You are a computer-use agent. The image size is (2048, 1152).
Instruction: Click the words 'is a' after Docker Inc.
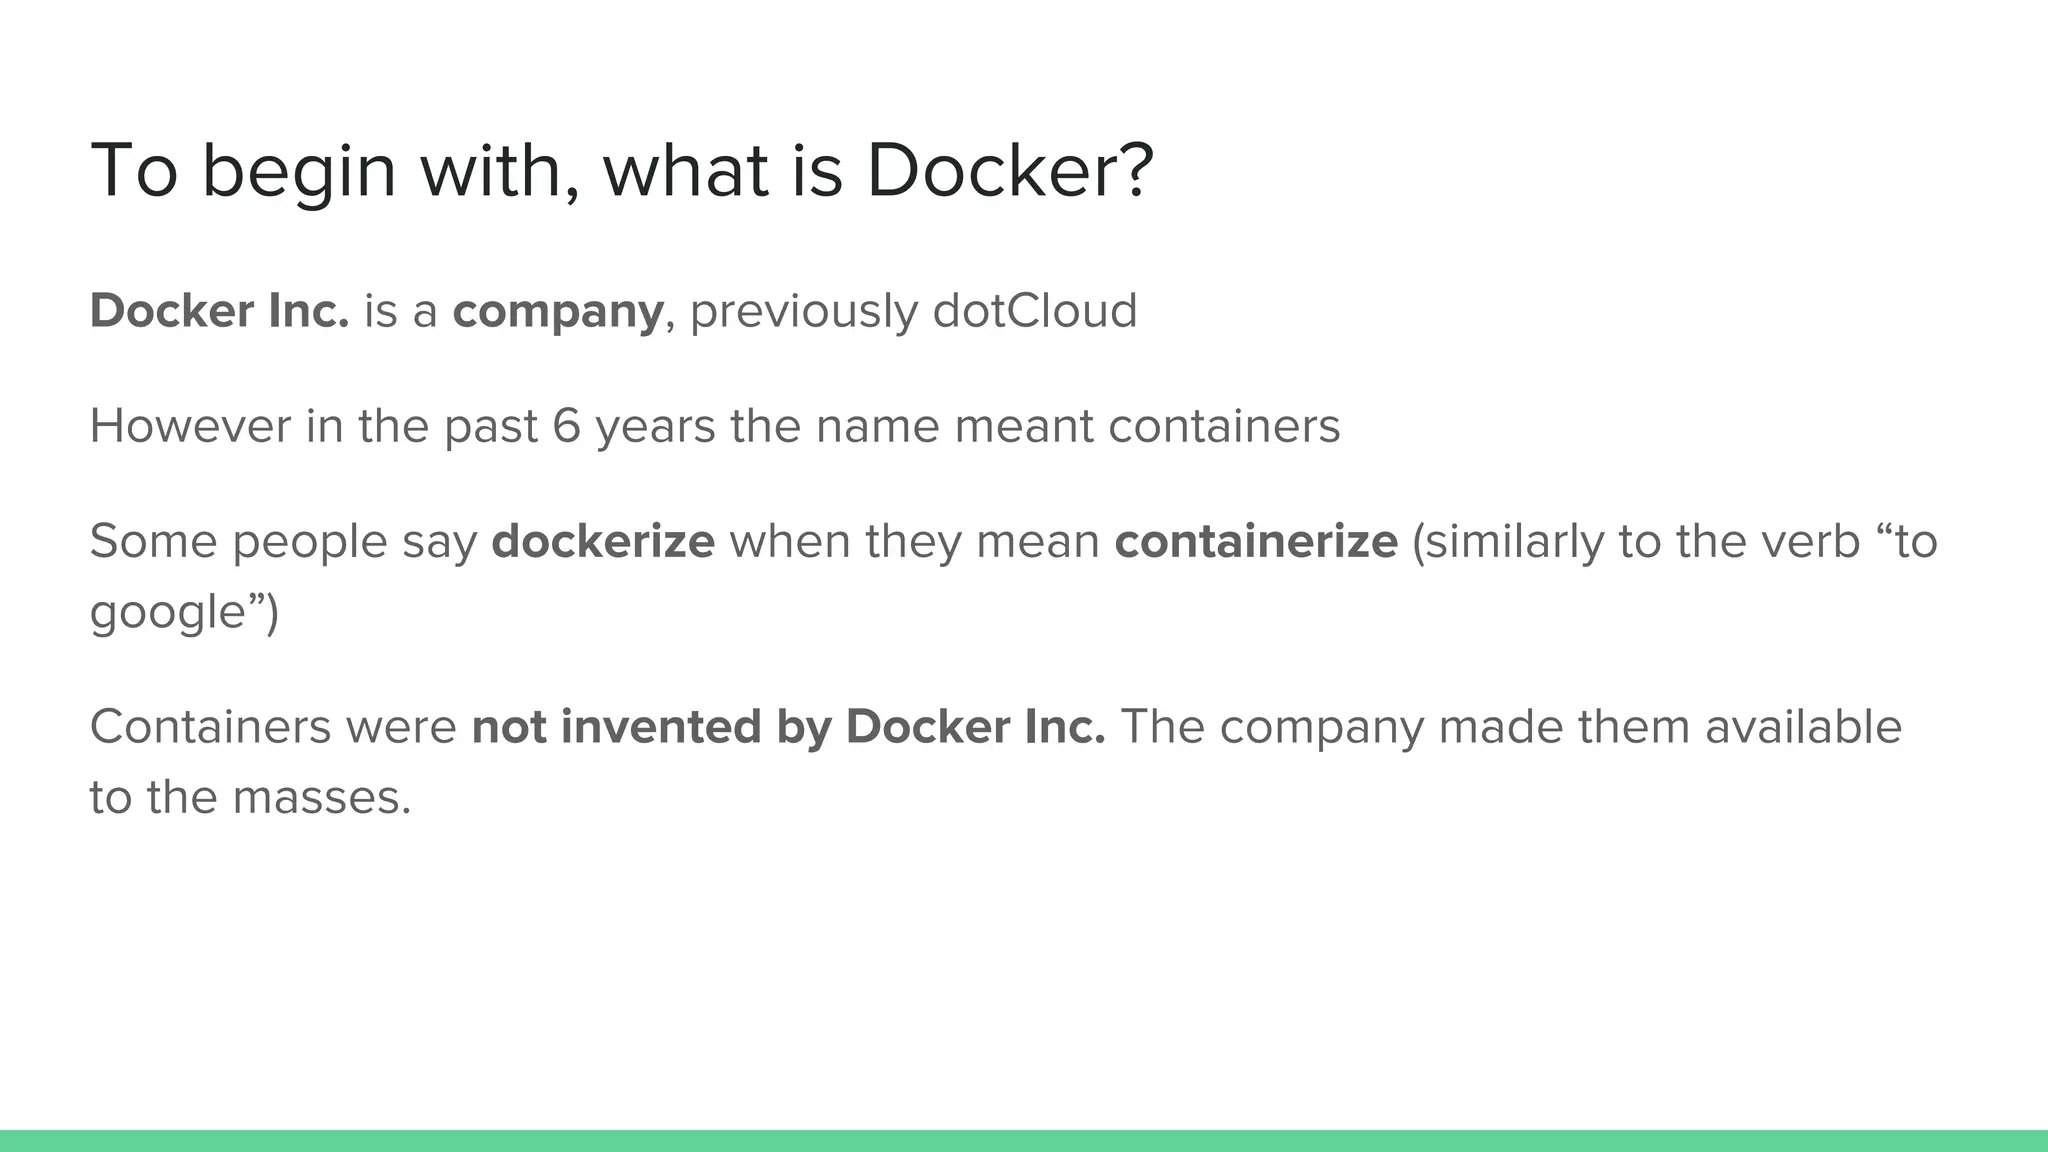click(400, 311)
